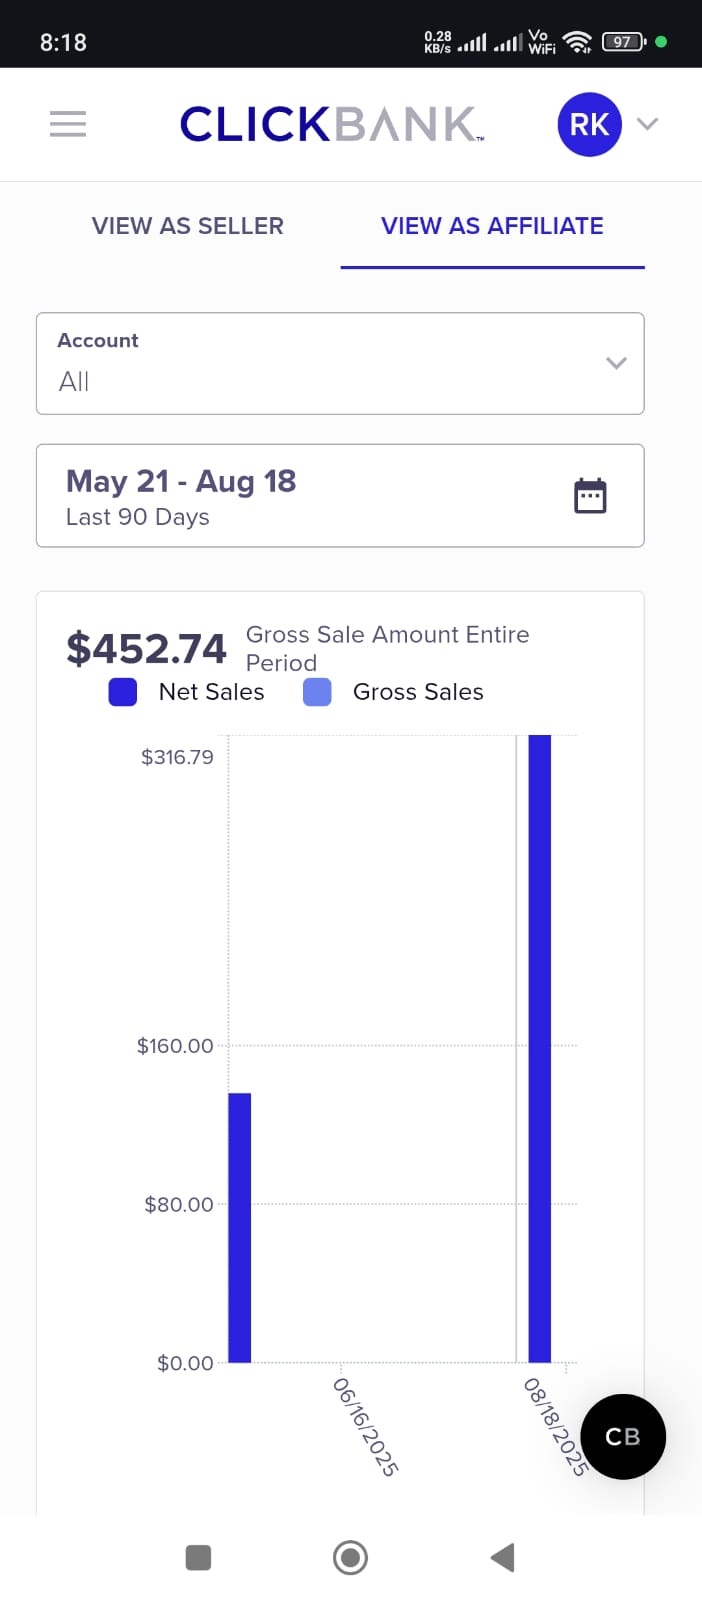Click the Net Sales legend label
Viewport: 702px width, 1600px height.
click(x=211, y=692)
